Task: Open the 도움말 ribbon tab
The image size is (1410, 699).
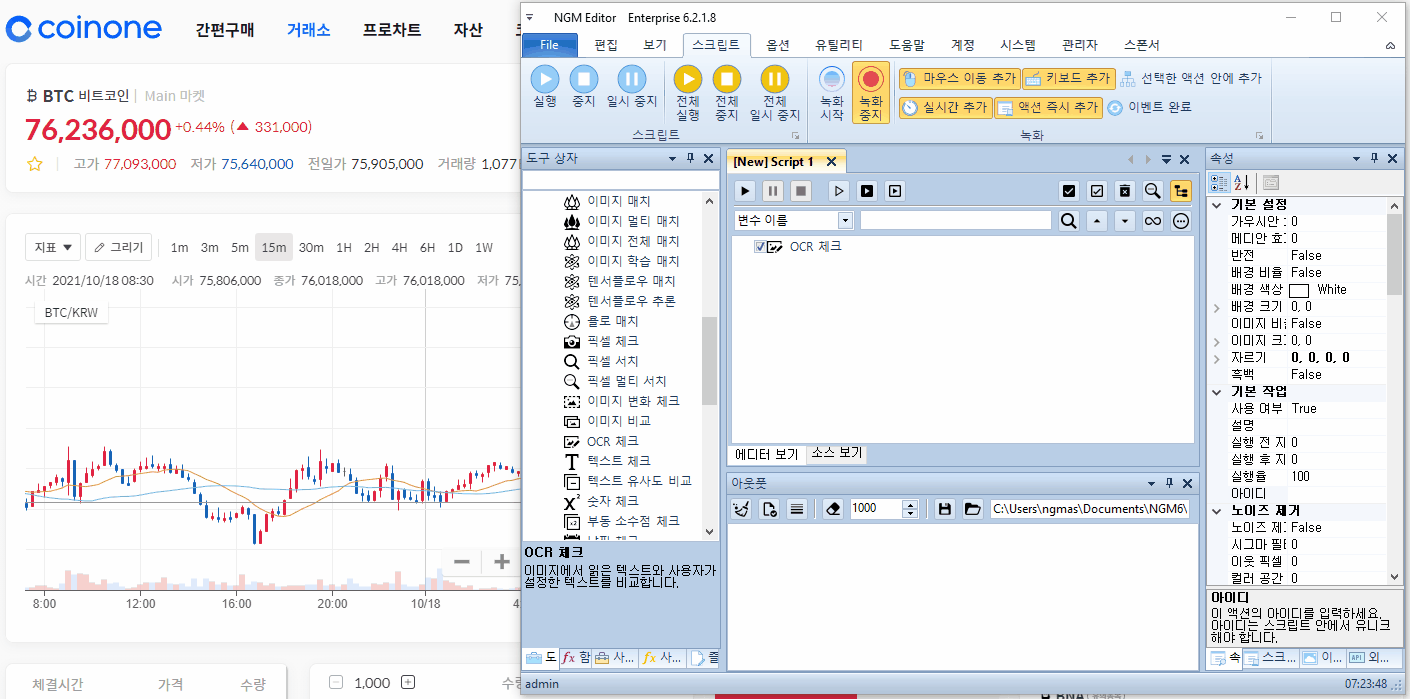Action: (x=907, y=45)
